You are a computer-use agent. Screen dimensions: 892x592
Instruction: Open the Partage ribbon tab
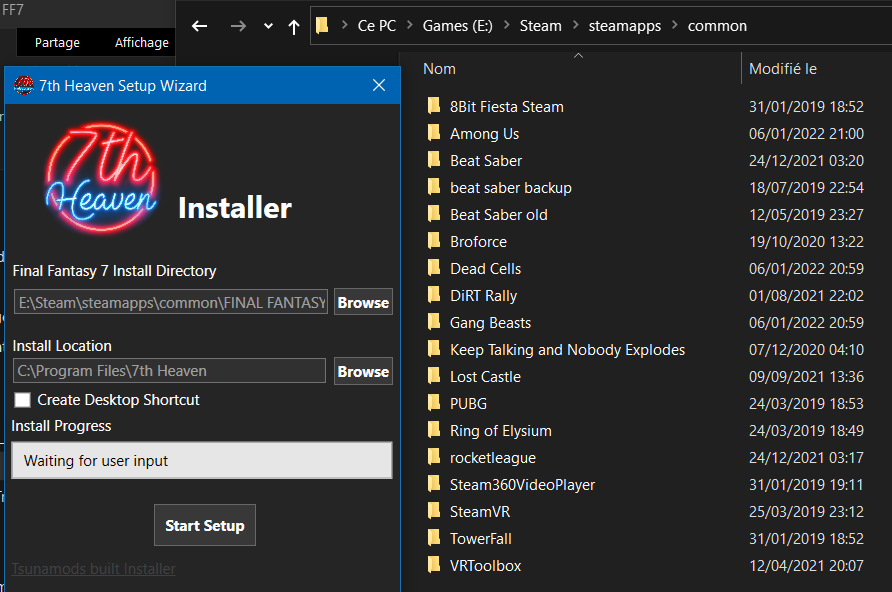57,43
